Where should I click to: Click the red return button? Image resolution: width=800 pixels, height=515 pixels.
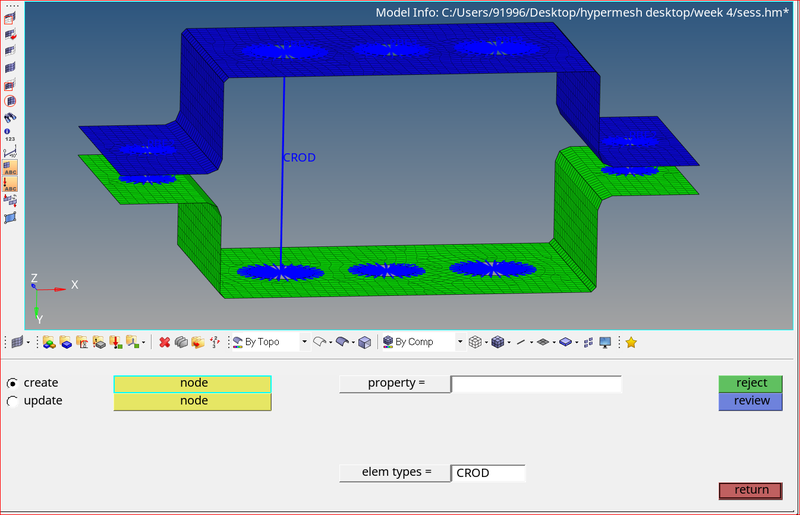click(751, 491)
